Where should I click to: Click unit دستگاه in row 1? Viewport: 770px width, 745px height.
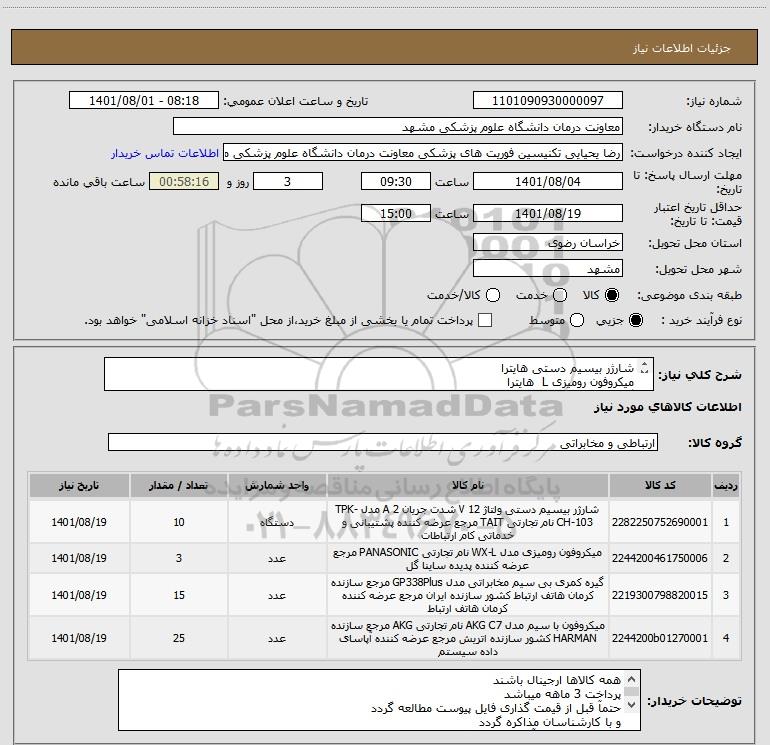coord(277,522)
